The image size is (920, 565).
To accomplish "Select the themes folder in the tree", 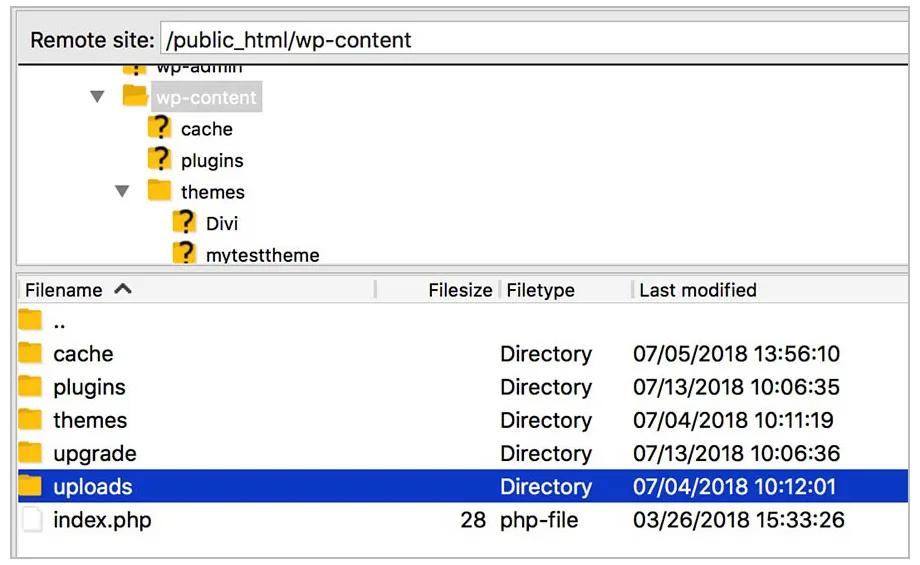I will click(212, 192).
